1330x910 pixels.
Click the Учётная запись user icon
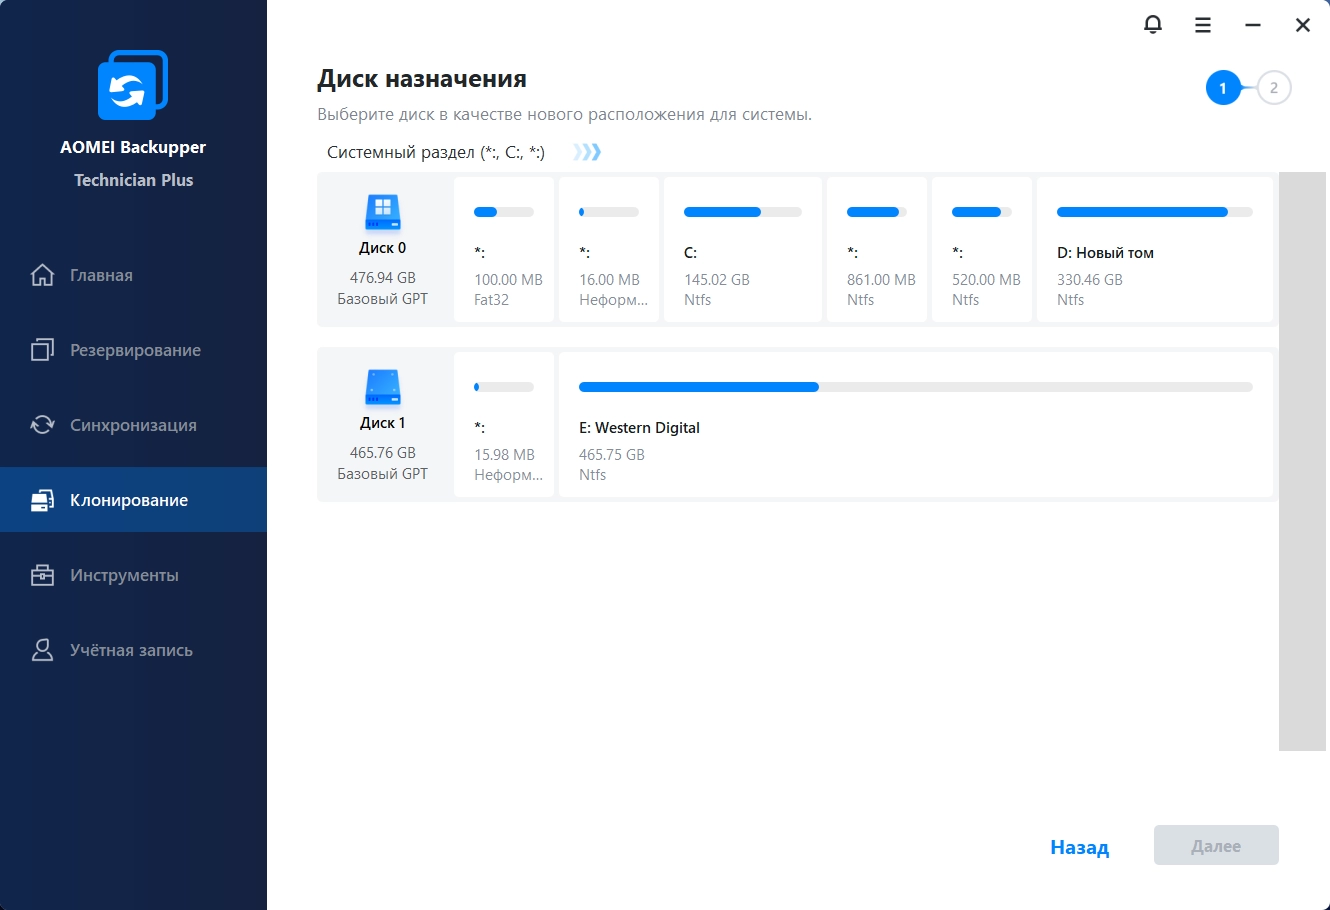(42, 650)
